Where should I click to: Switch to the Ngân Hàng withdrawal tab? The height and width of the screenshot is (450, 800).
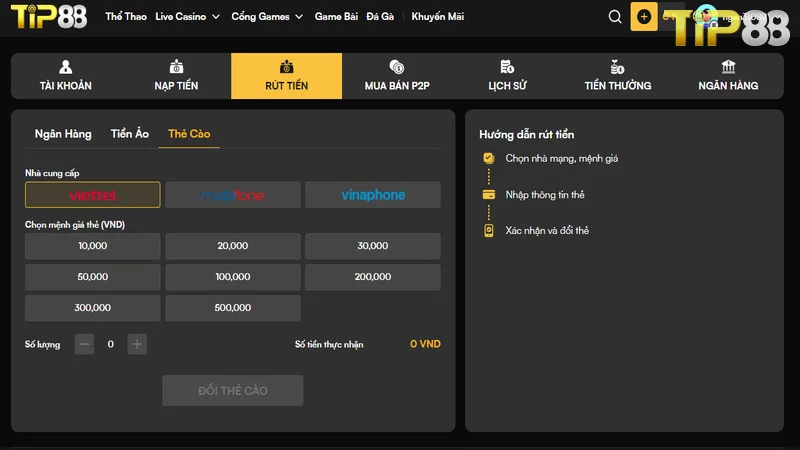pyautogui.click(x=63, y=134)
